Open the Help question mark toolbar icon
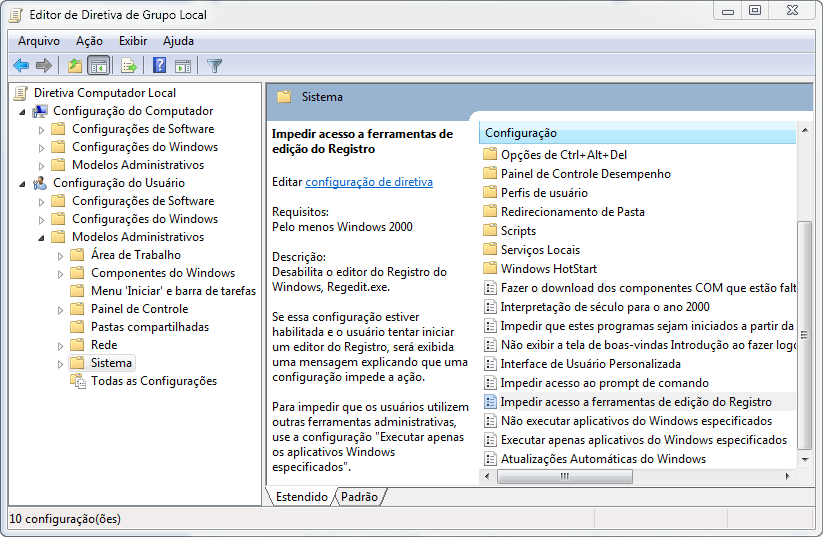This screenshot has width=823, height=537. [160, 66]
